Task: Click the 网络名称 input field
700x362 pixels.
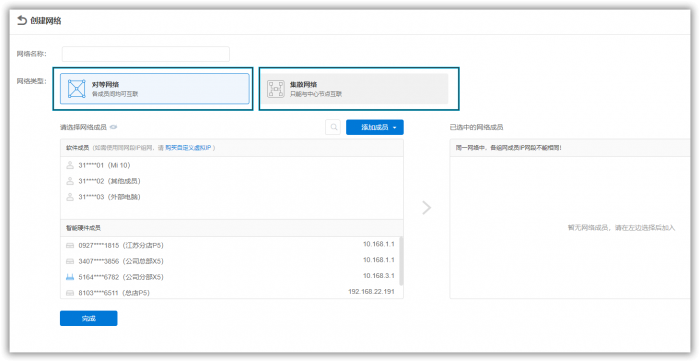Action: pos(146,54)
